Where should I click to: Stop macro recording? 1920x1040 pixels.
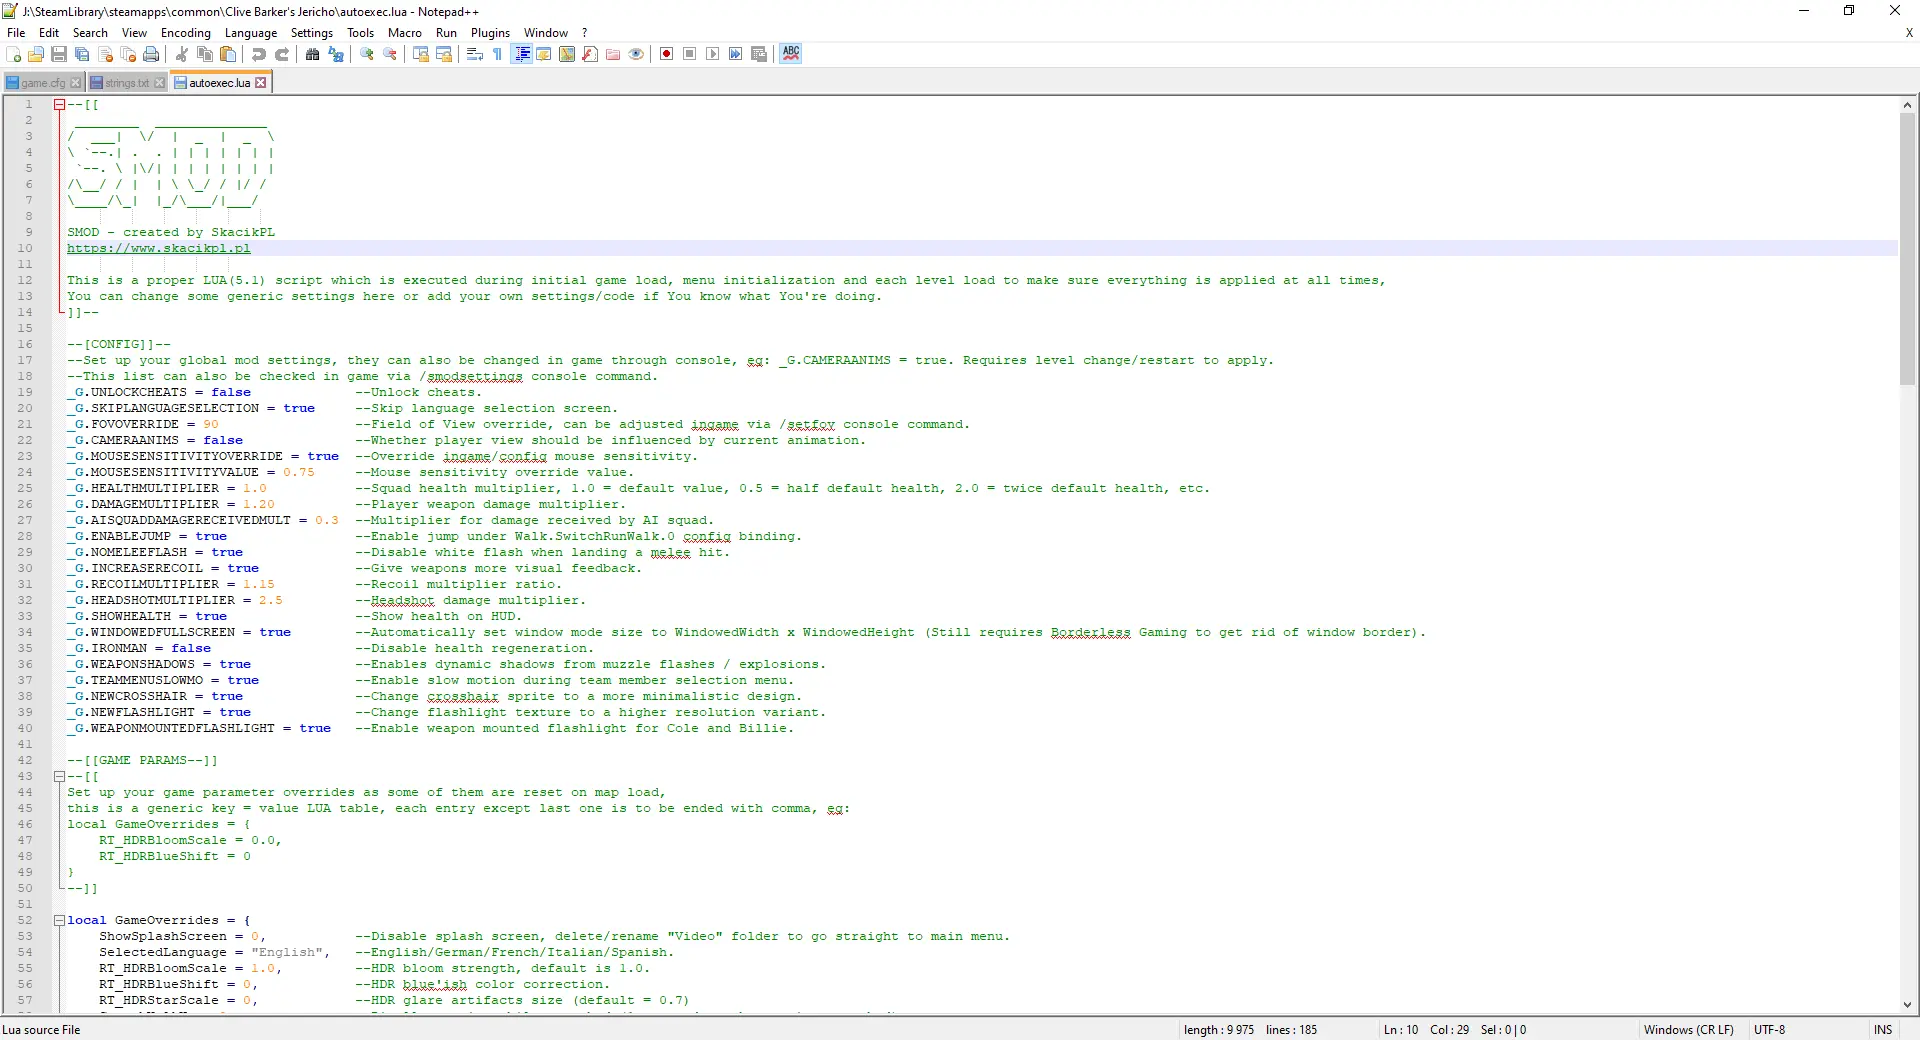point(690,54)
